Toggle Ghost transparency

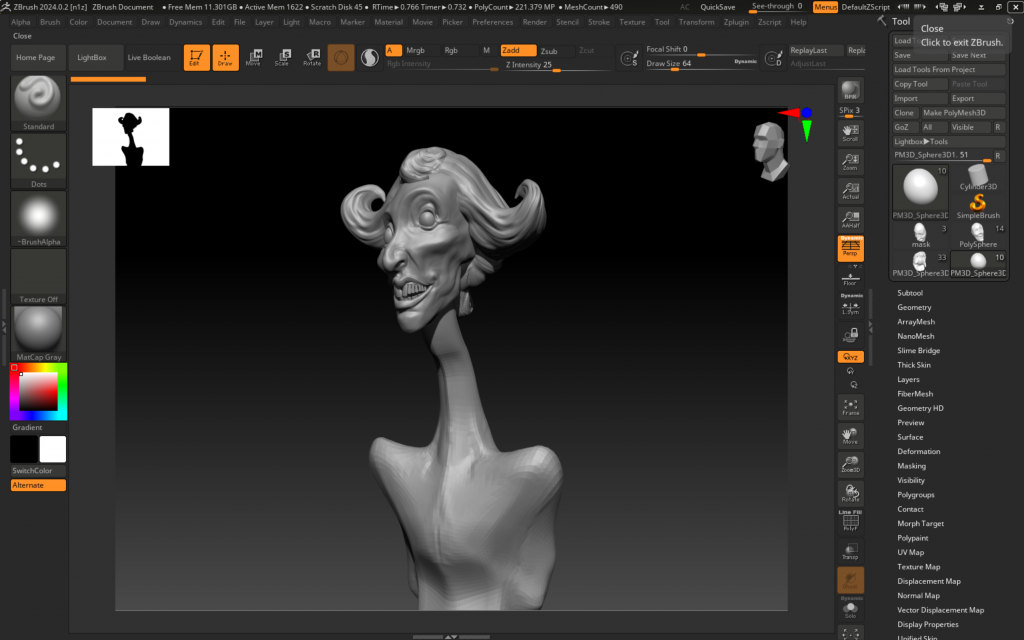[850, 580]
